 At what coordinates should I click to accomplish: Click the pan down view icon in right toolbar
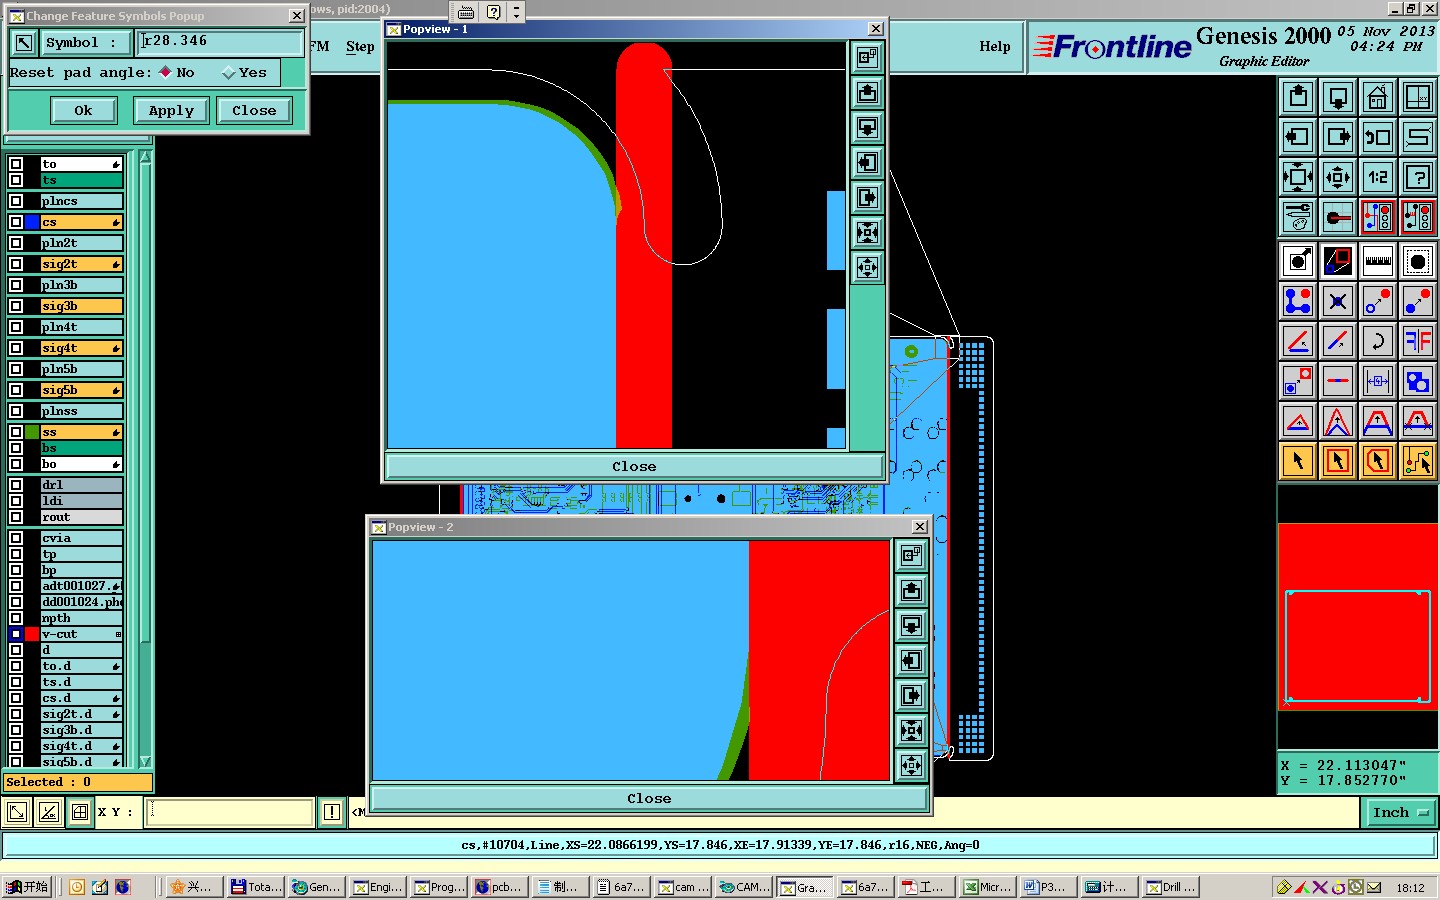click(x=1338, y=97)
